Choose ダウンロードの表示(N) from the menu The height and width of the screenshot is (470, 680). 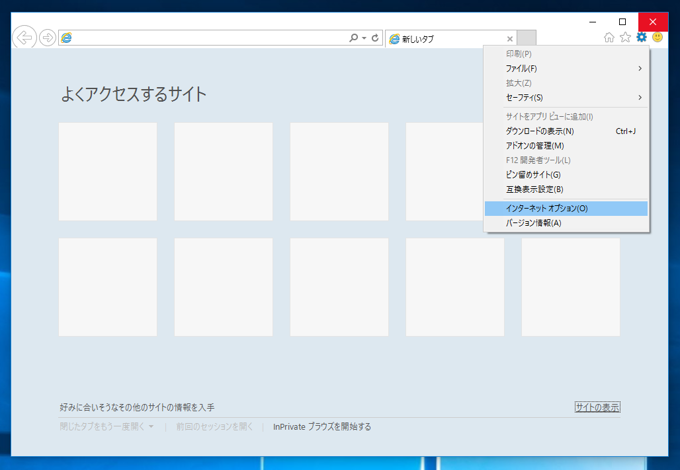pyautogui.click(x=566, y=131)
